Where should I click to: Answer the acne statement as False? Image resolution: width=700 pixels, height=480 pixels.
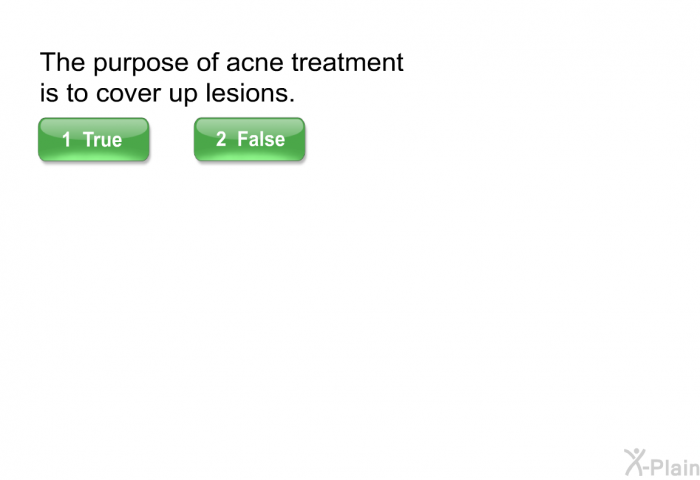point(250,139)
